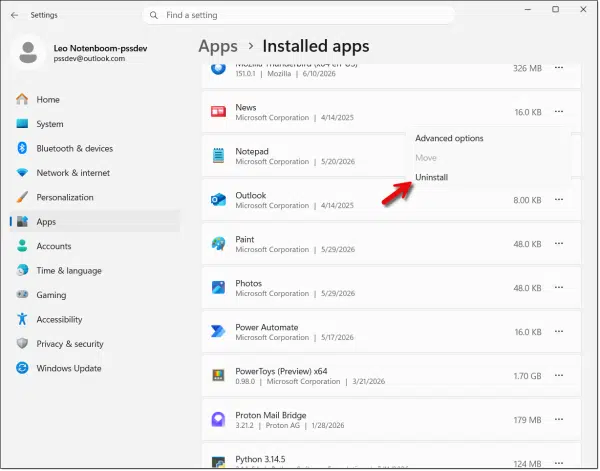Click pssdev@outlook.com email text

89,59
